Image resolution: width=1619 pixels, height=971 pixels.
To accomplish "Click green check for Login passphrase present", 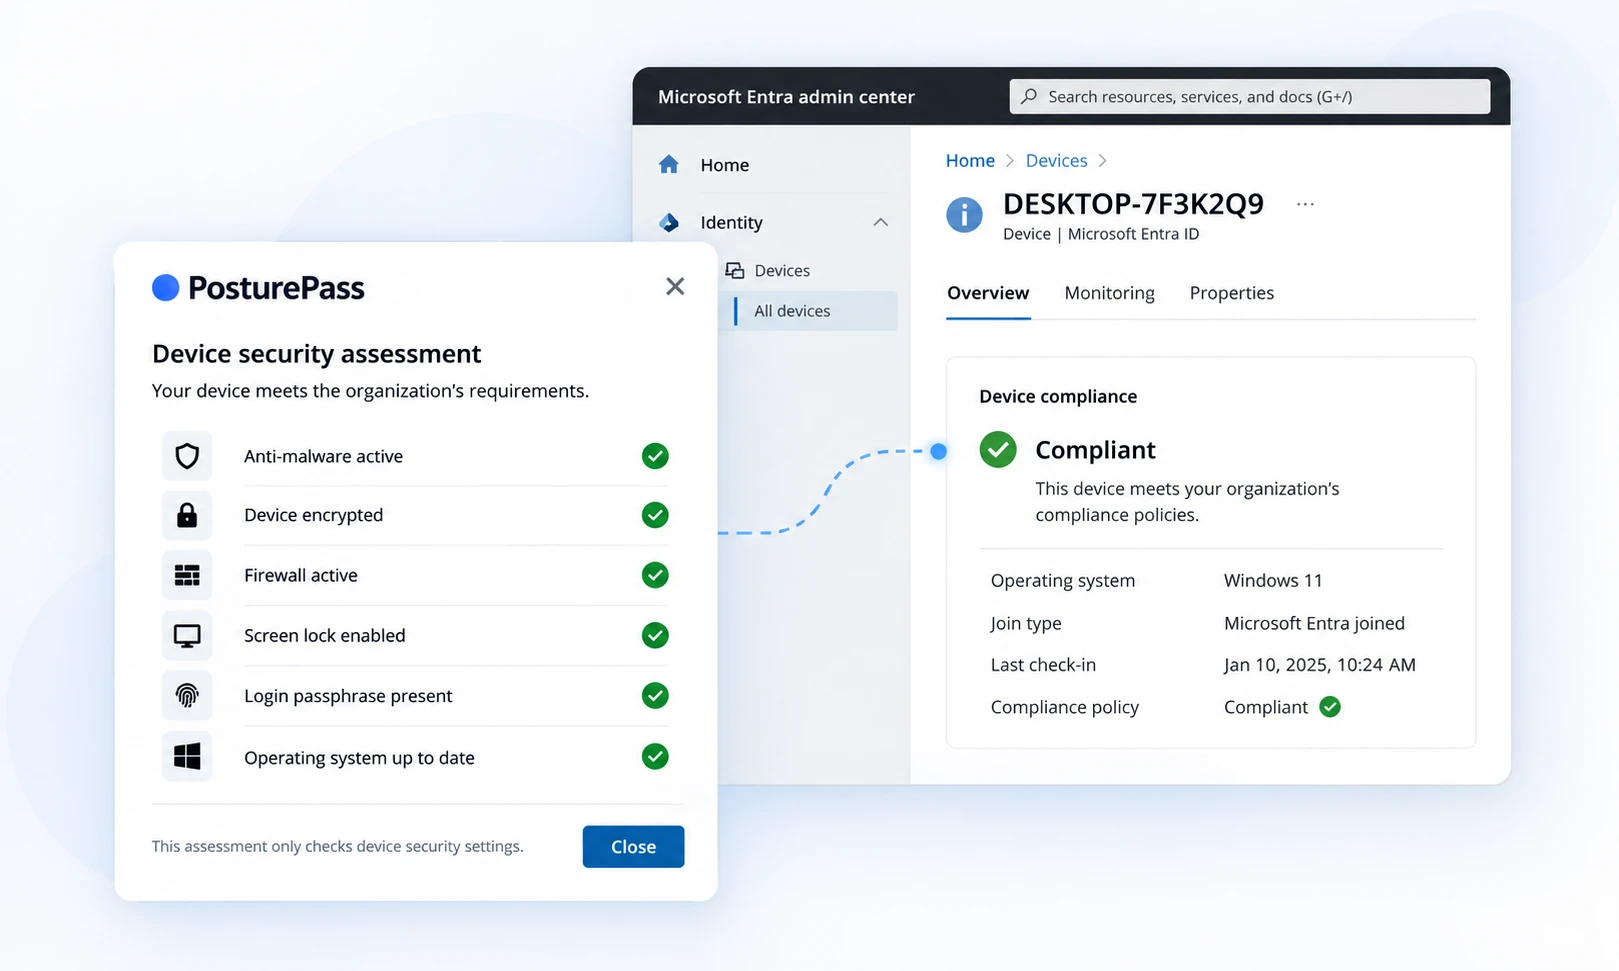I will pyautogui.click(x=655, y=695).
